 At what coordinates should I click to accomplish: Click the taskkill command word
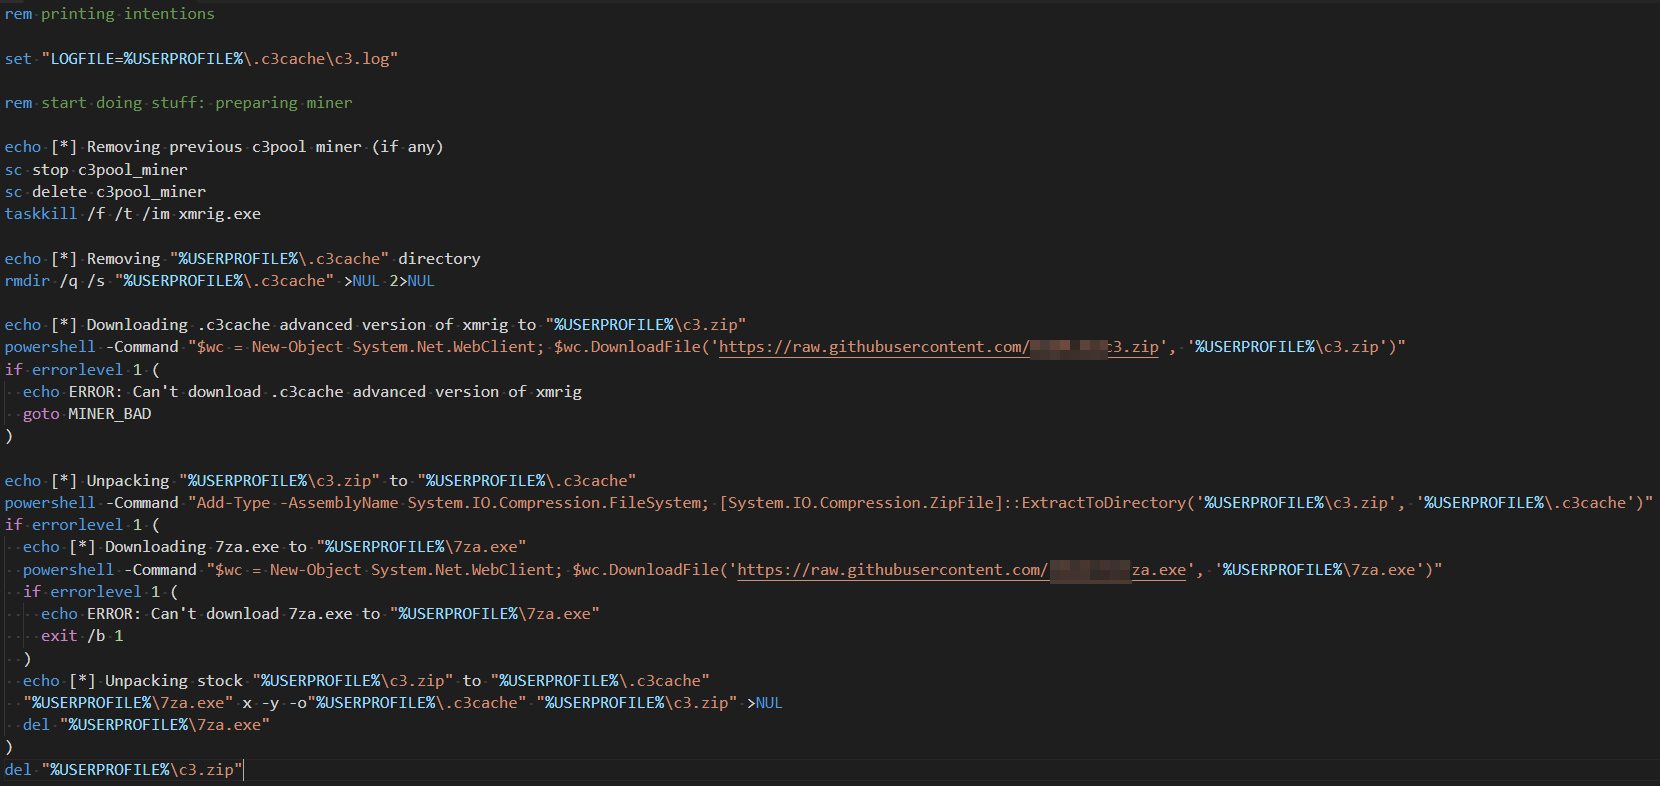[x=41, y=214]
